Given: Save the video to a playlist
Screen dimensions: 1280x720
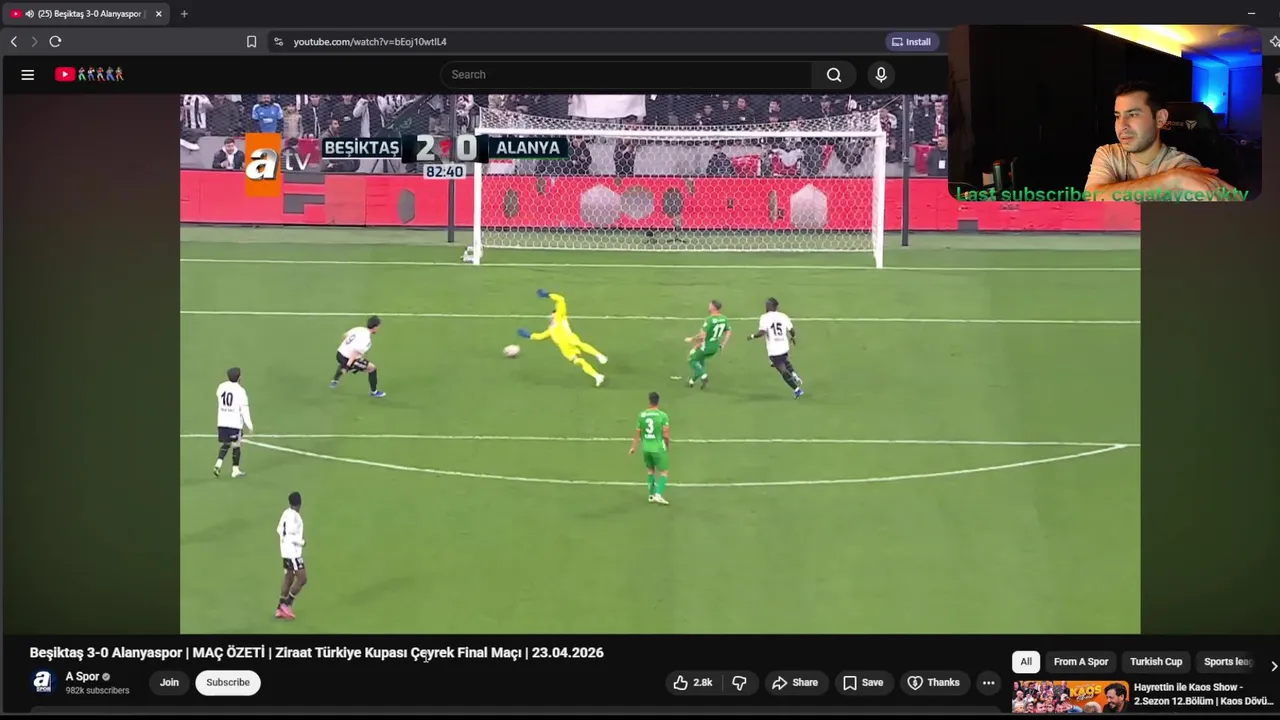Looking at the screenshot, I should 862,683.
